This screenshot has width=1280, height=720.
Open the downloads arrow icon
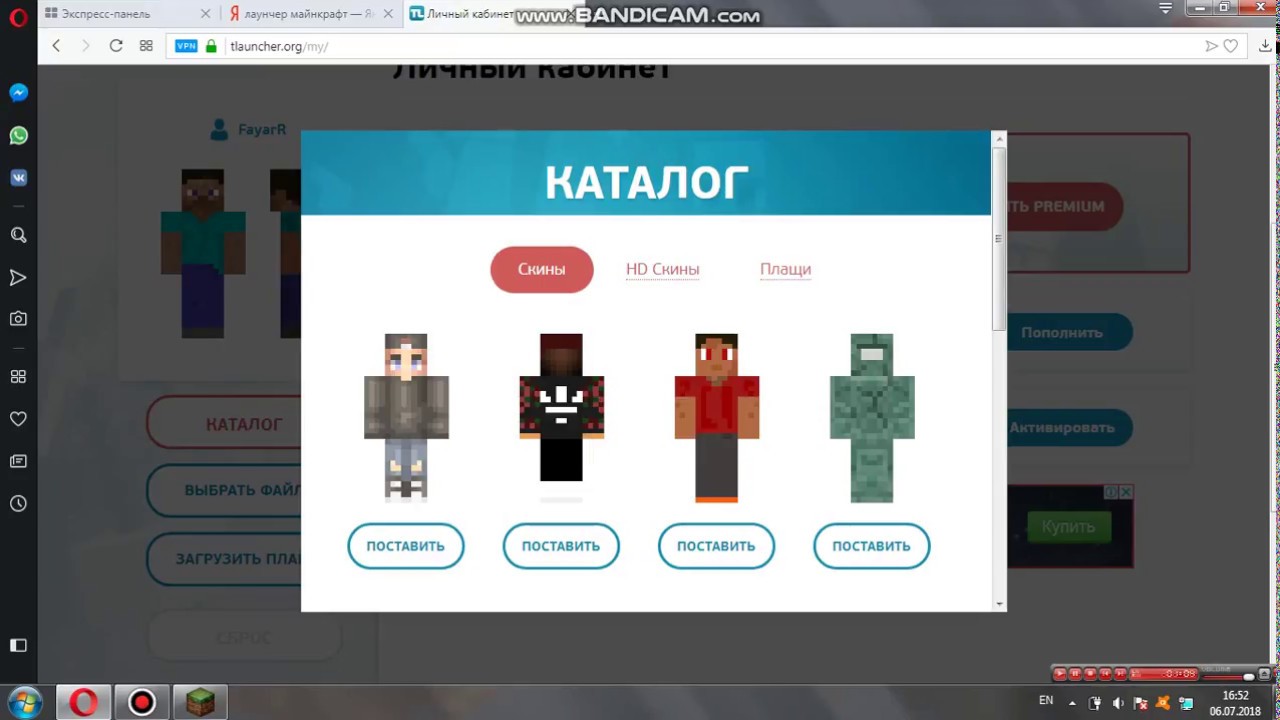pyautogui.click(x=1265, y=46)
